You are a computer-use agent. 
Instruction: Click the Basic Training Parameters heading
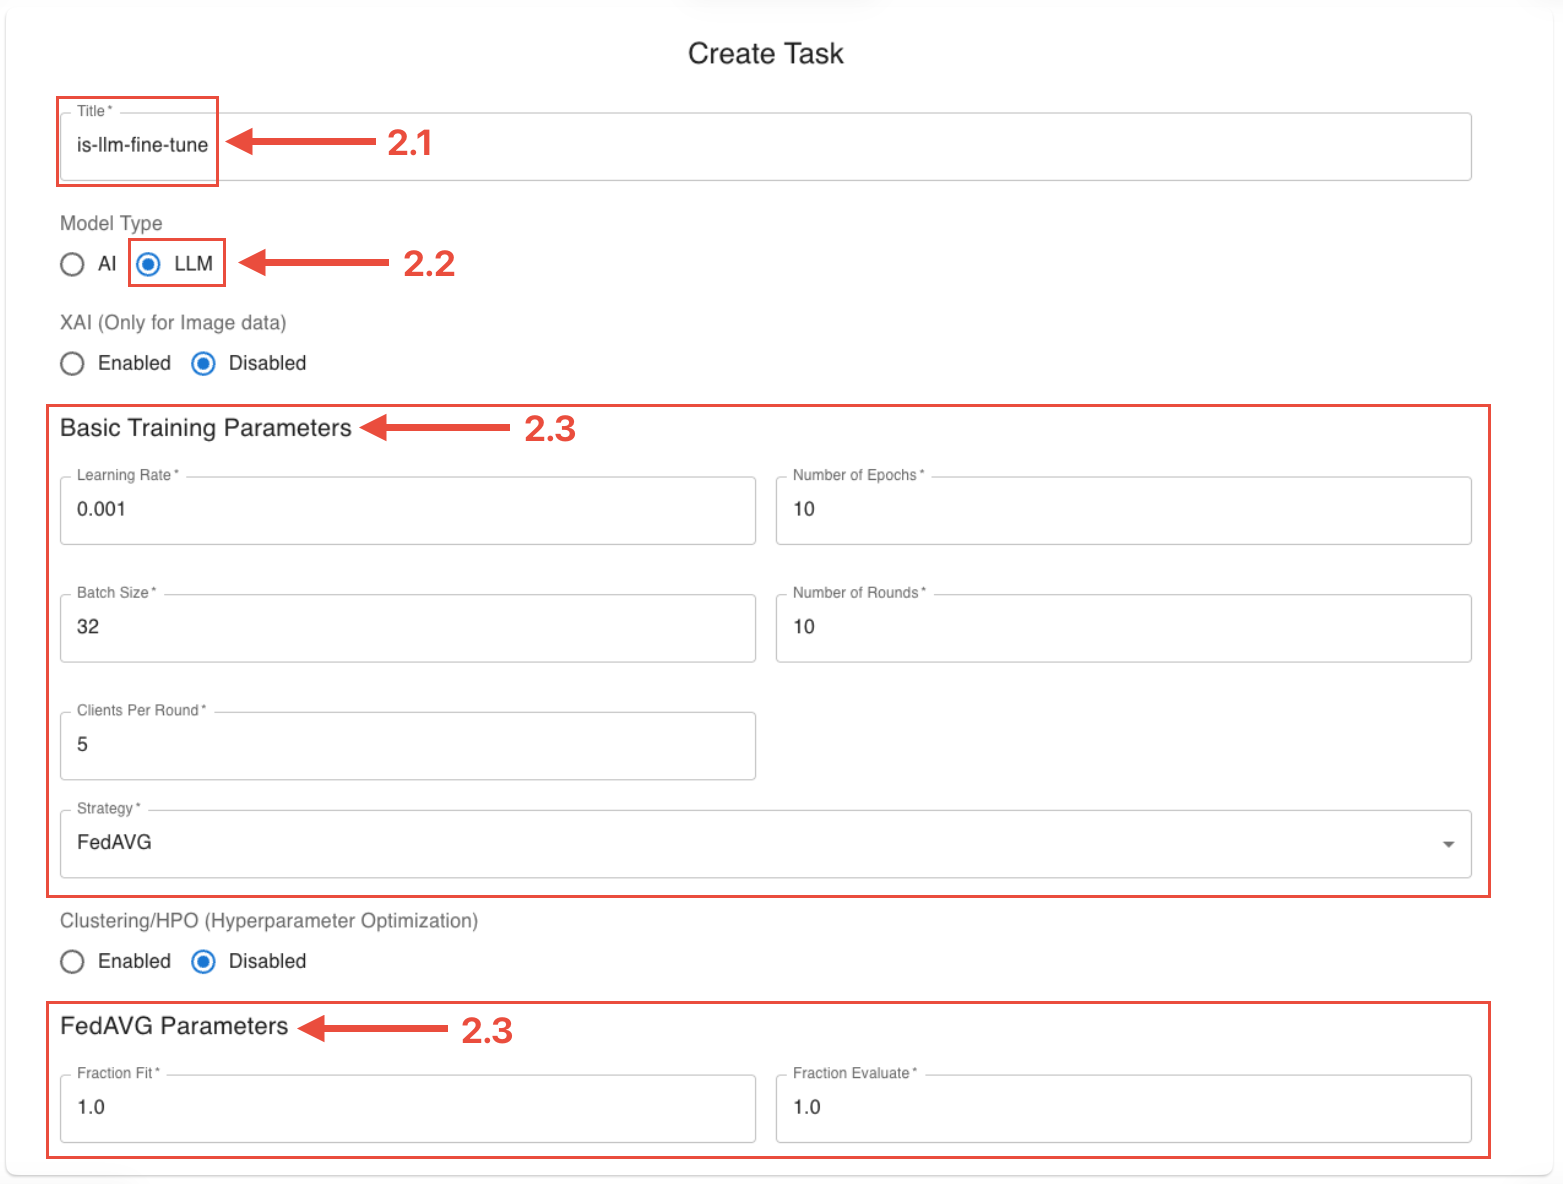206,428
